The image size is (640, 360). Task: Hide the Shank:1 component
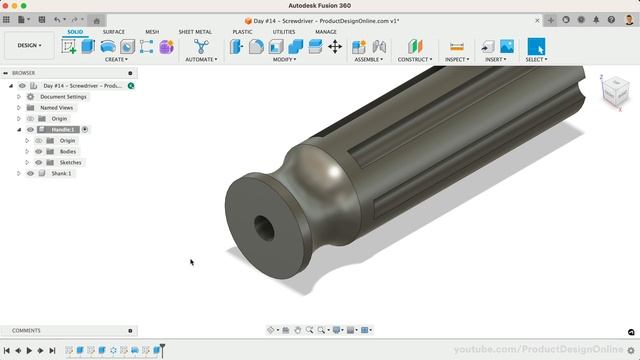click(30, 173)
